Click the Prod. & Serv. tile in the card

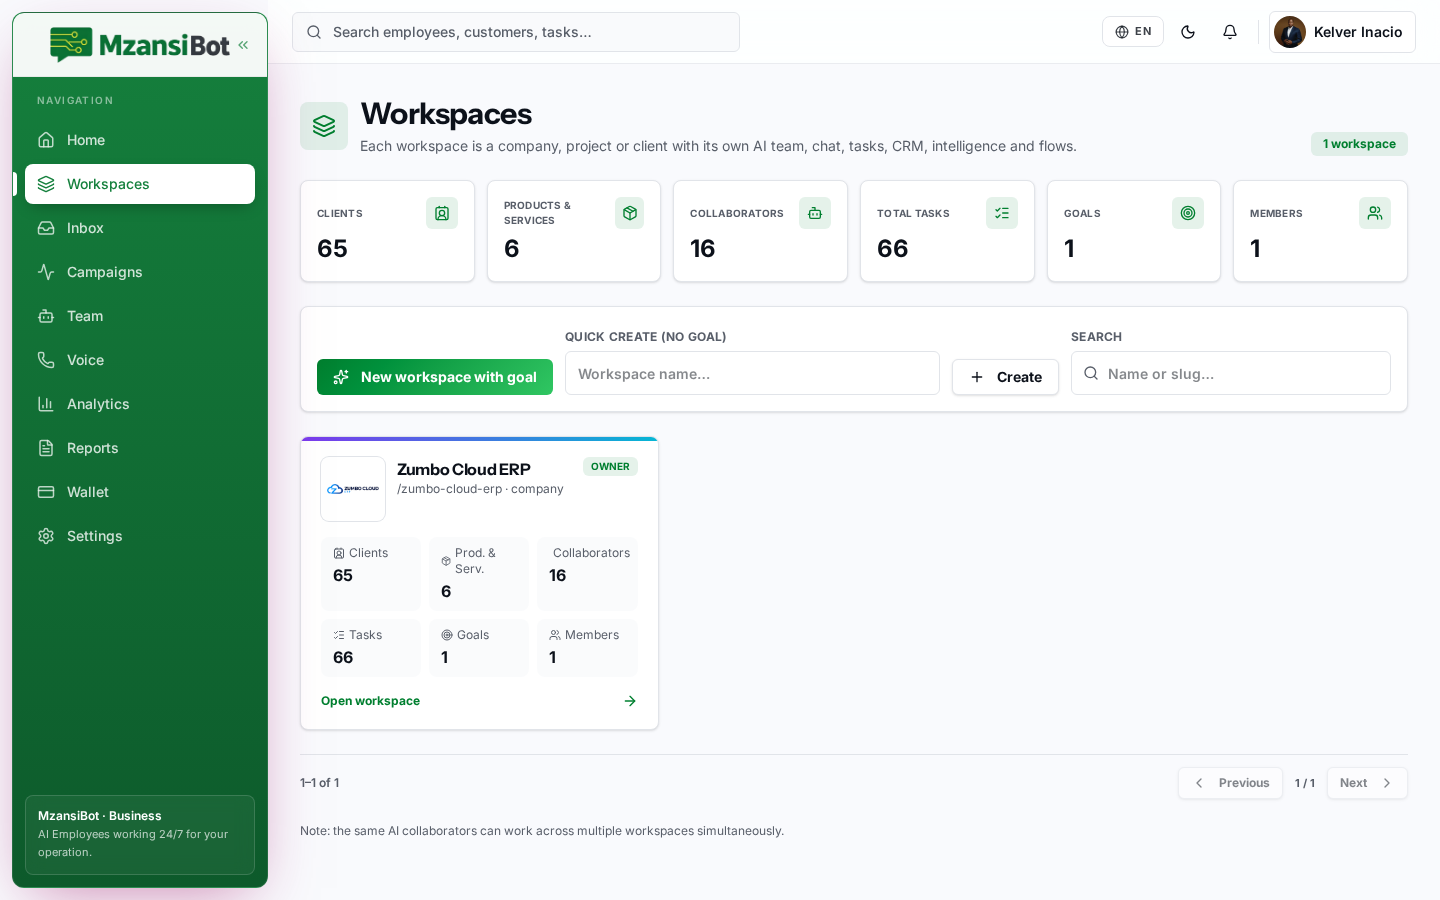coord(479,574)
